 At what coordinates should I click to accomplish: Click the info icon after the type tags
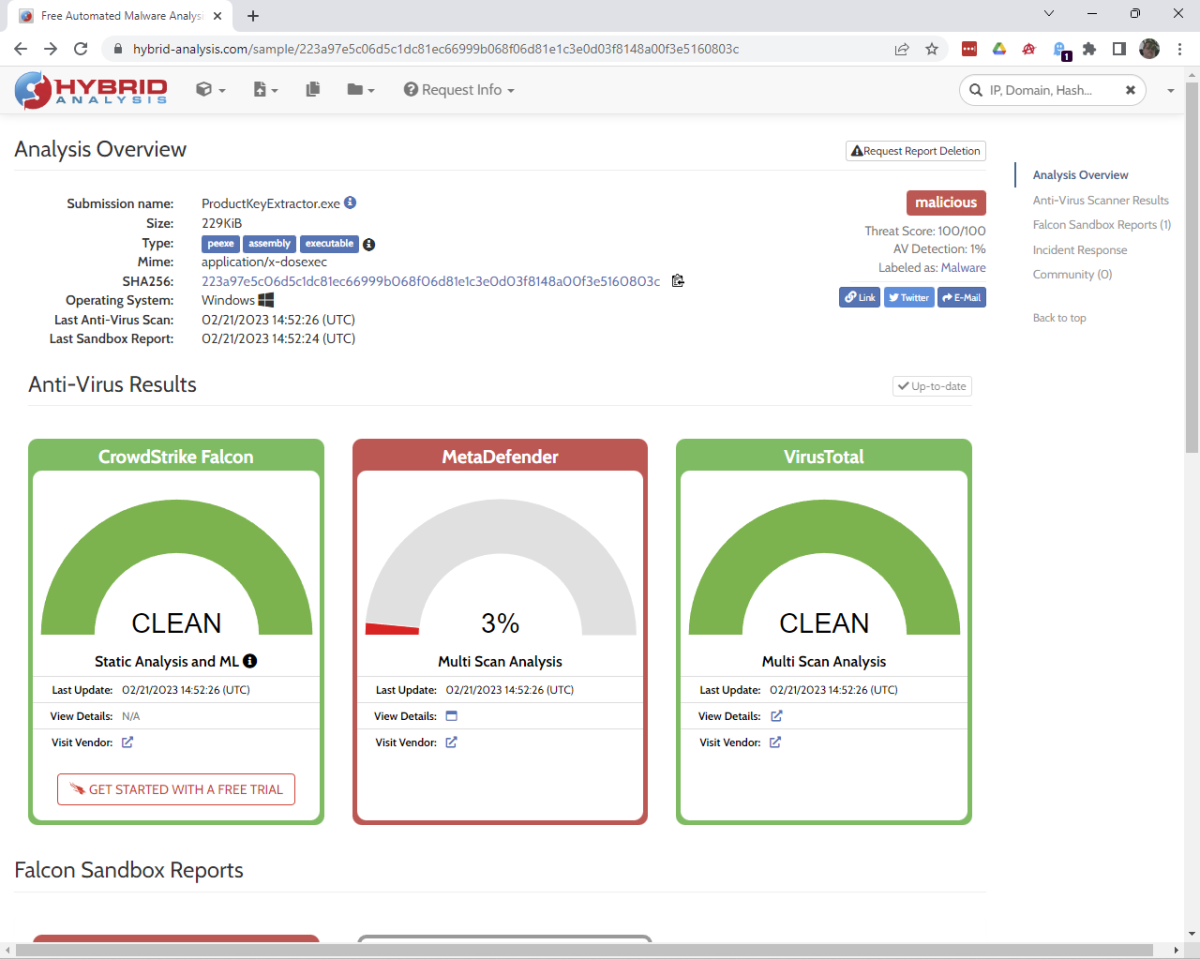[368, 244]
